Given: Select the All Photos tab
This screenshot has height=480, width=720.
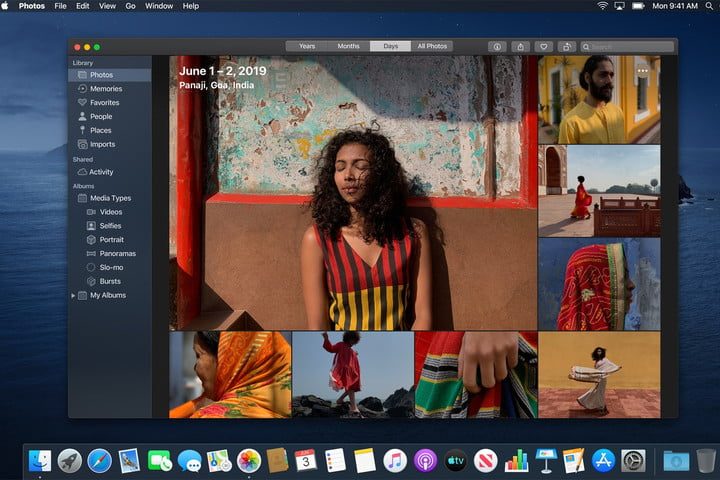Looking at the screenshot, I should 433,46.
